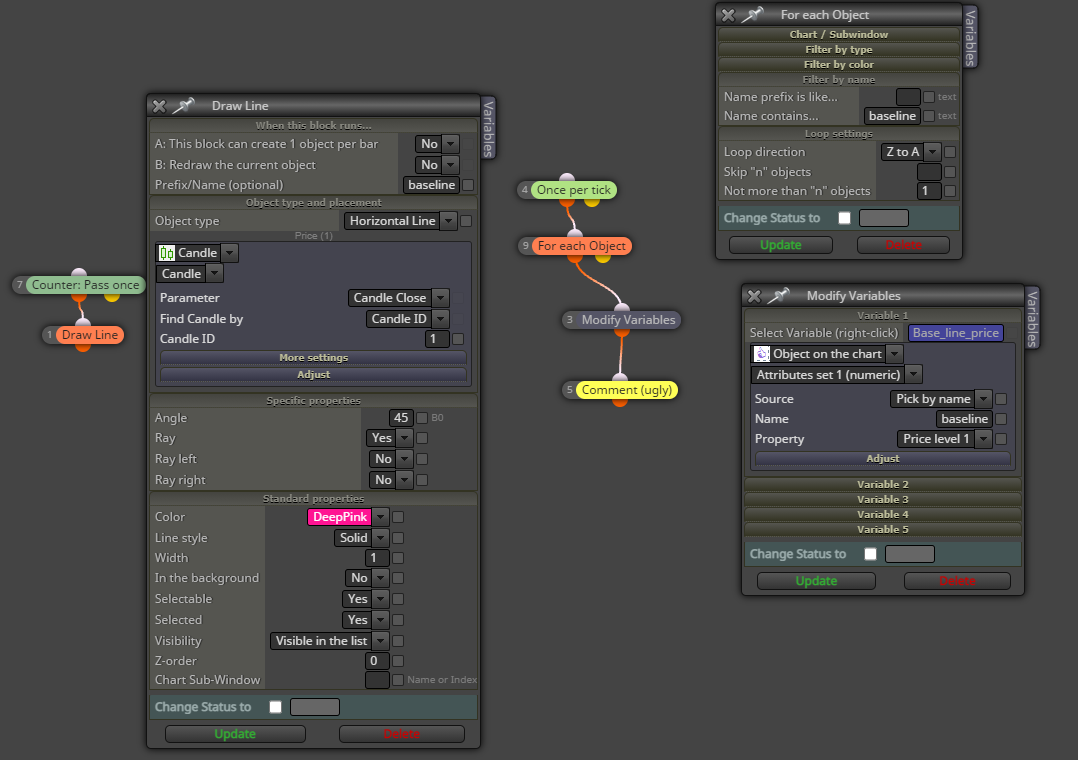Click the pin icon in For each Object panel
The image size is (1078, 760).
point(752,14)
